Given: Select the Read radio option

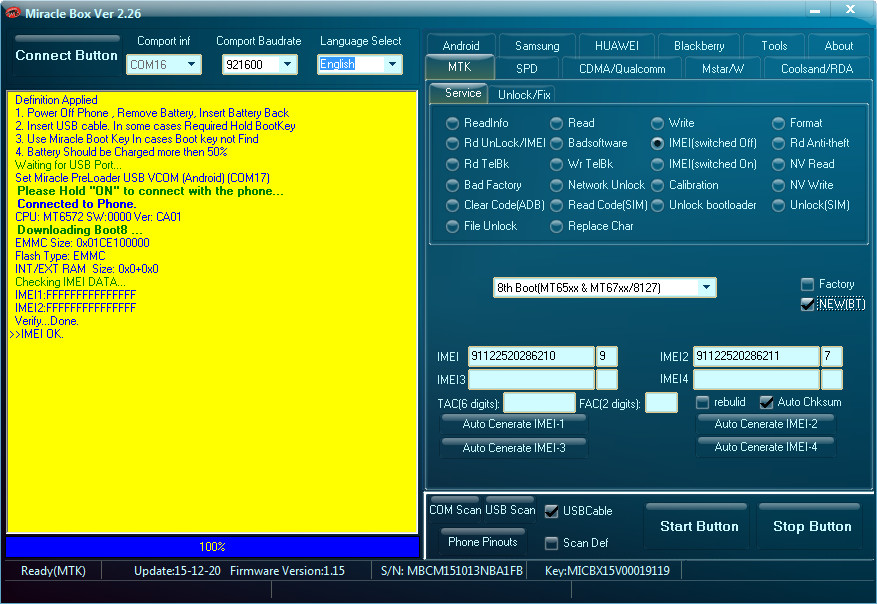Looking at the screenshot, I should click(572, 123).
